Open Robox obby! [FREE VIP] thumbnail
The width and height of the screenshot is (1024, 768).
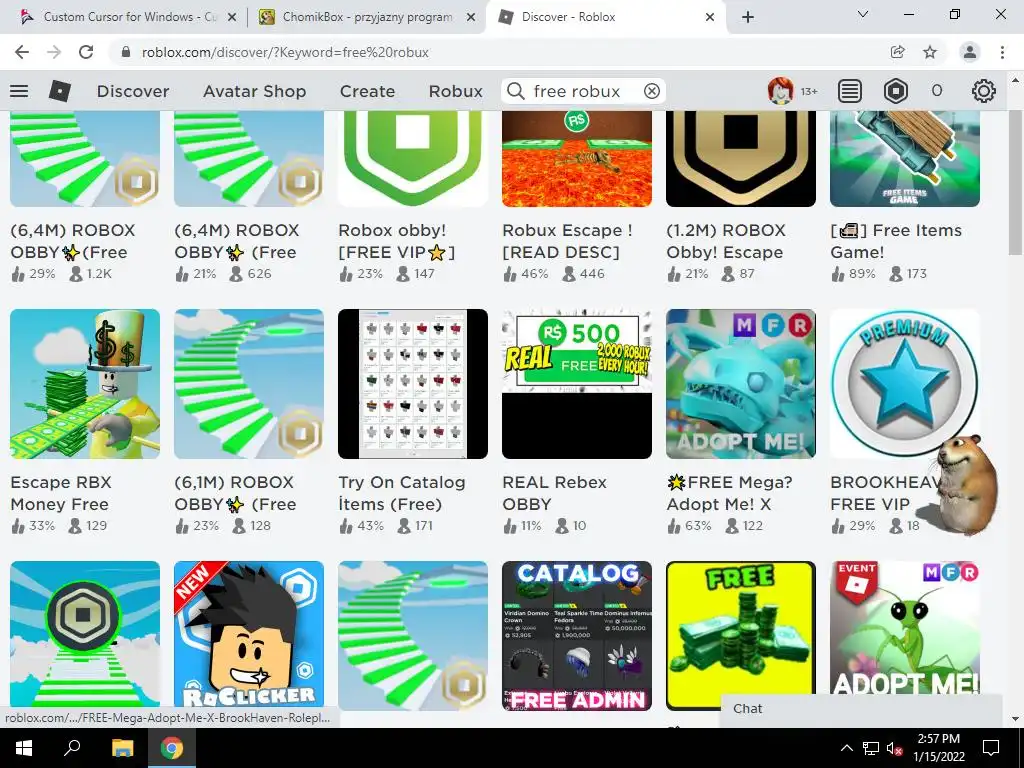point(413,159)
